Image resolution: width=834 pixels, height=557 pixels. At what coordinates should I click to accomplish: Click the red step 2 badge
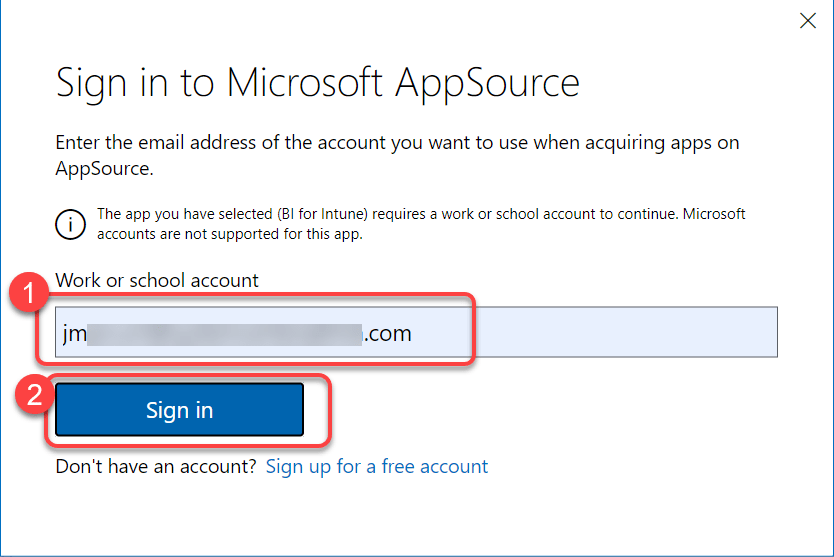click(31, 393)
